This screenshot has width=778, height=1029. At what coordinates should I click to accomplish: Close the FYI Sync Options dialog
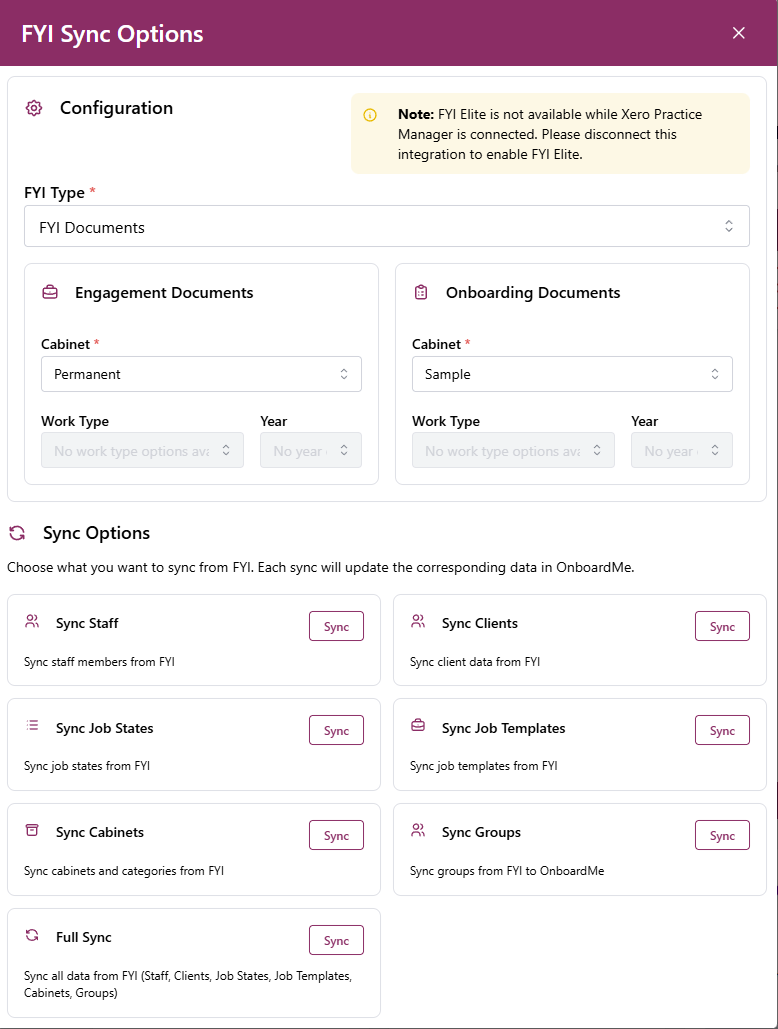(739, 33)
